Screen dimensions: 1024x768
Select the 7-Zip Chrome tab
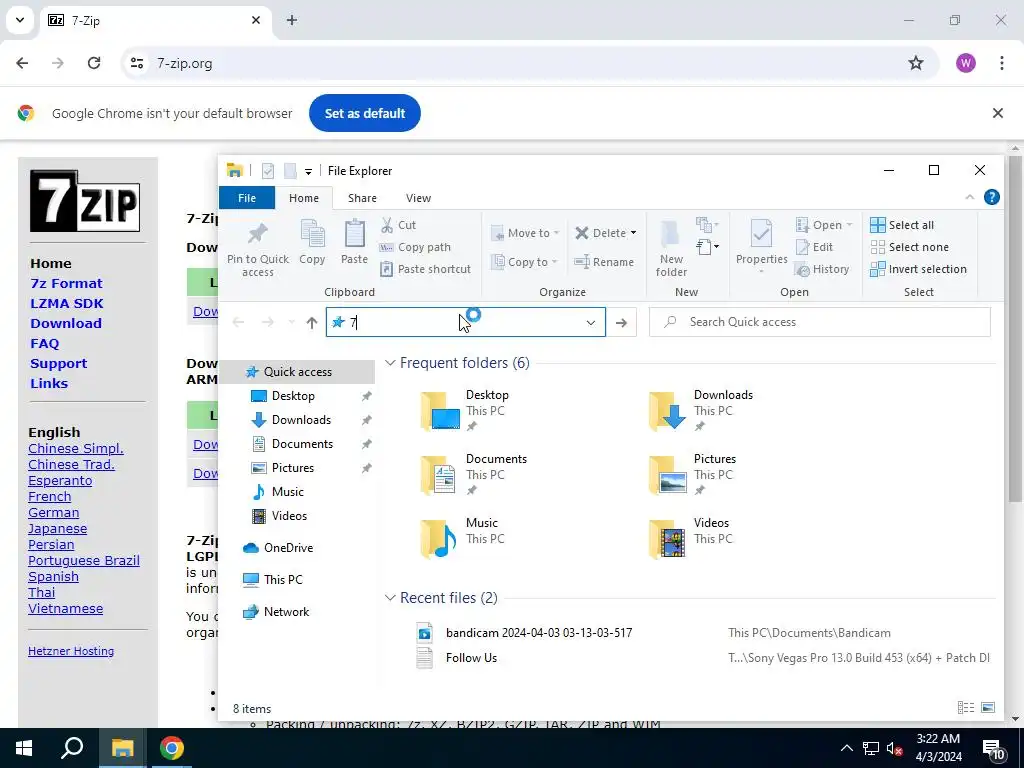coord(155,21)
